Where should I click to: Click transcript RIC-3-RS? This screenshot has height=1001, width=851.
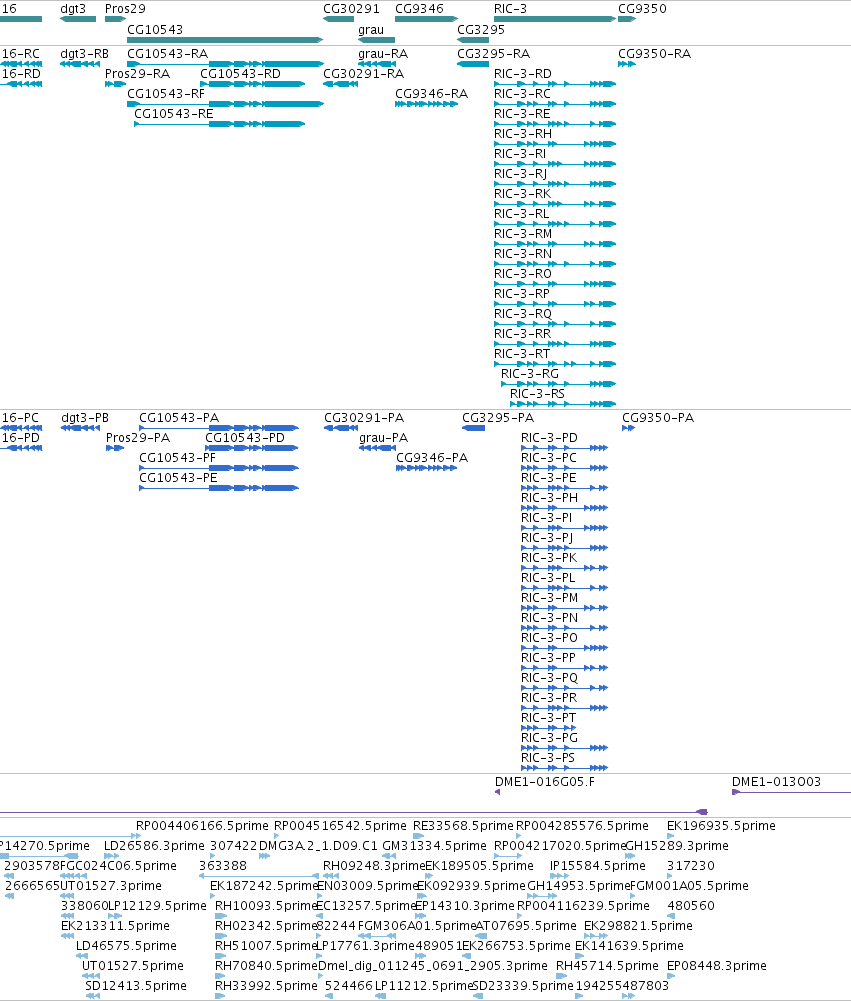click(538, 394)
